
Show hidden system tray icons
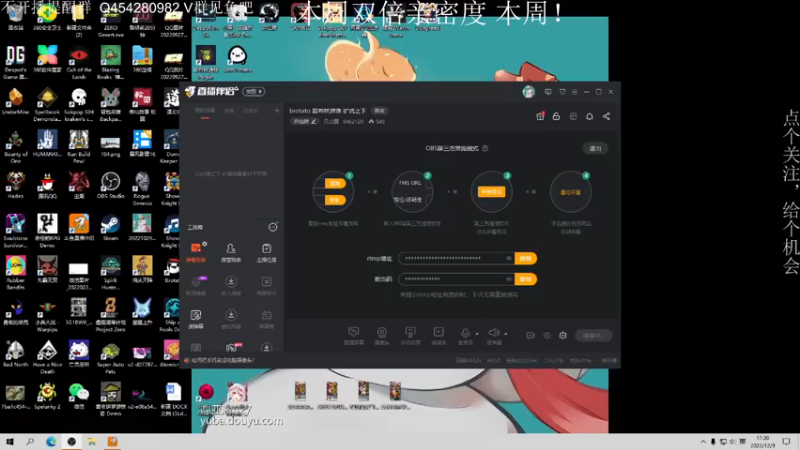pos(703,441)
